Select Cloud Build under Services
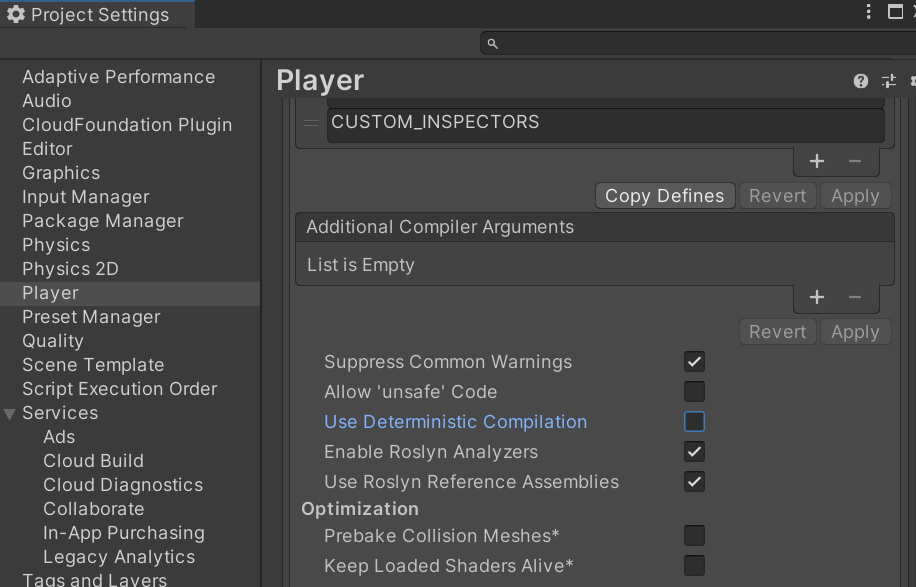 [93, 461]
